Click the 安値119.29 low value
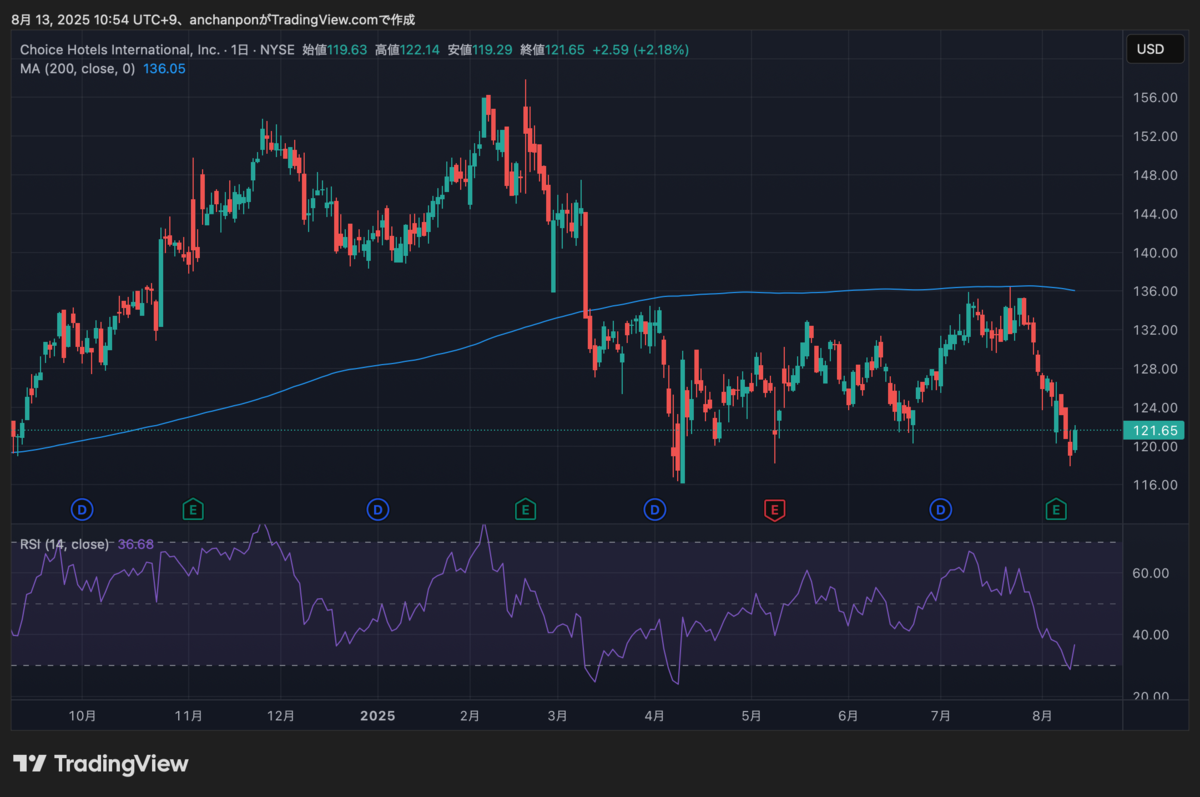This screenshot has height=797, width=1200. coord(481,49)
